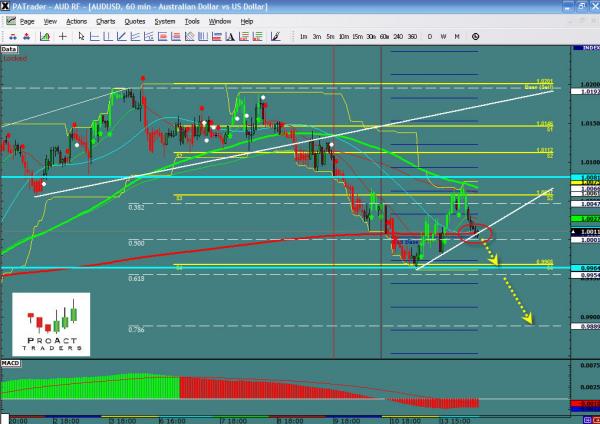Click the PATrader icon in the title bar
Viewport: 600px width, 424px height.
[7, 6]
